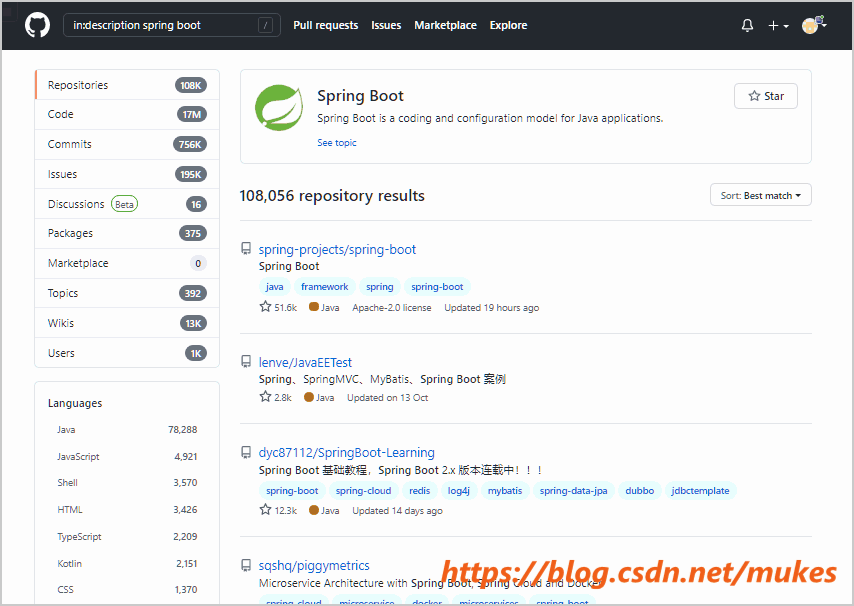Open the Explore page
This screenshot has width=854, height=606.
tap(508, 25)
